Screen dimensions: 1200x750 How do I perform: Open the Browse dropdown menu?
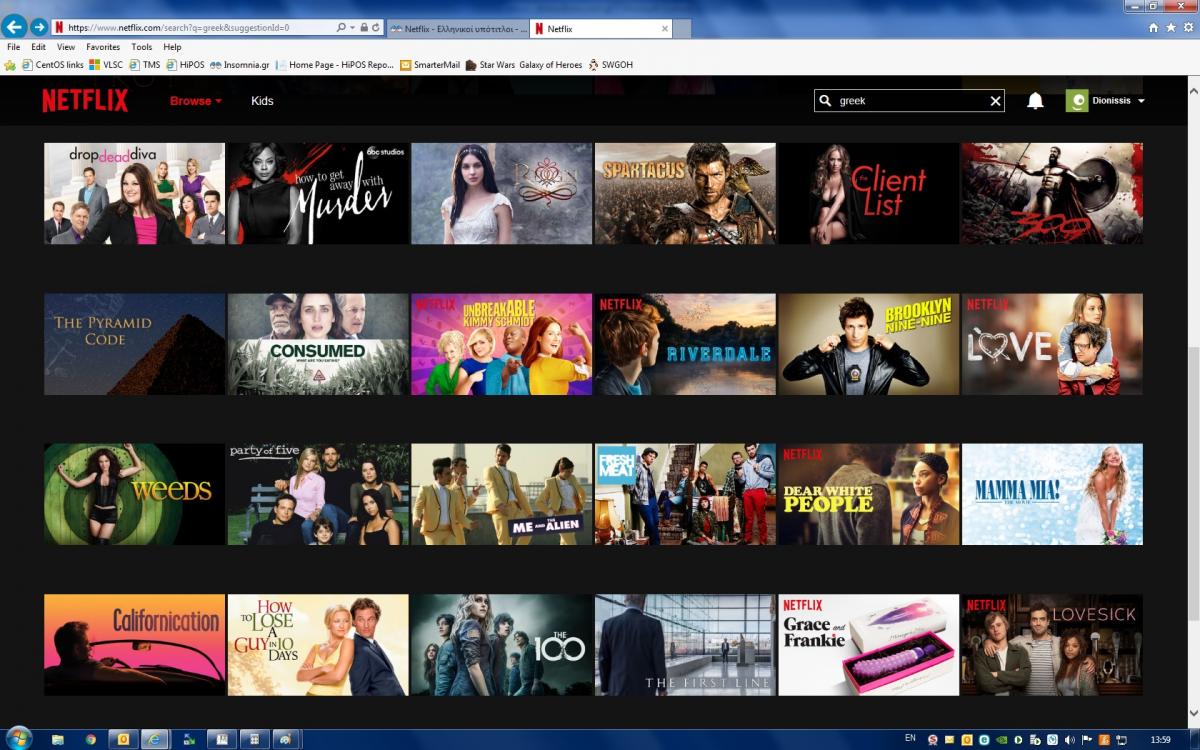195,101
